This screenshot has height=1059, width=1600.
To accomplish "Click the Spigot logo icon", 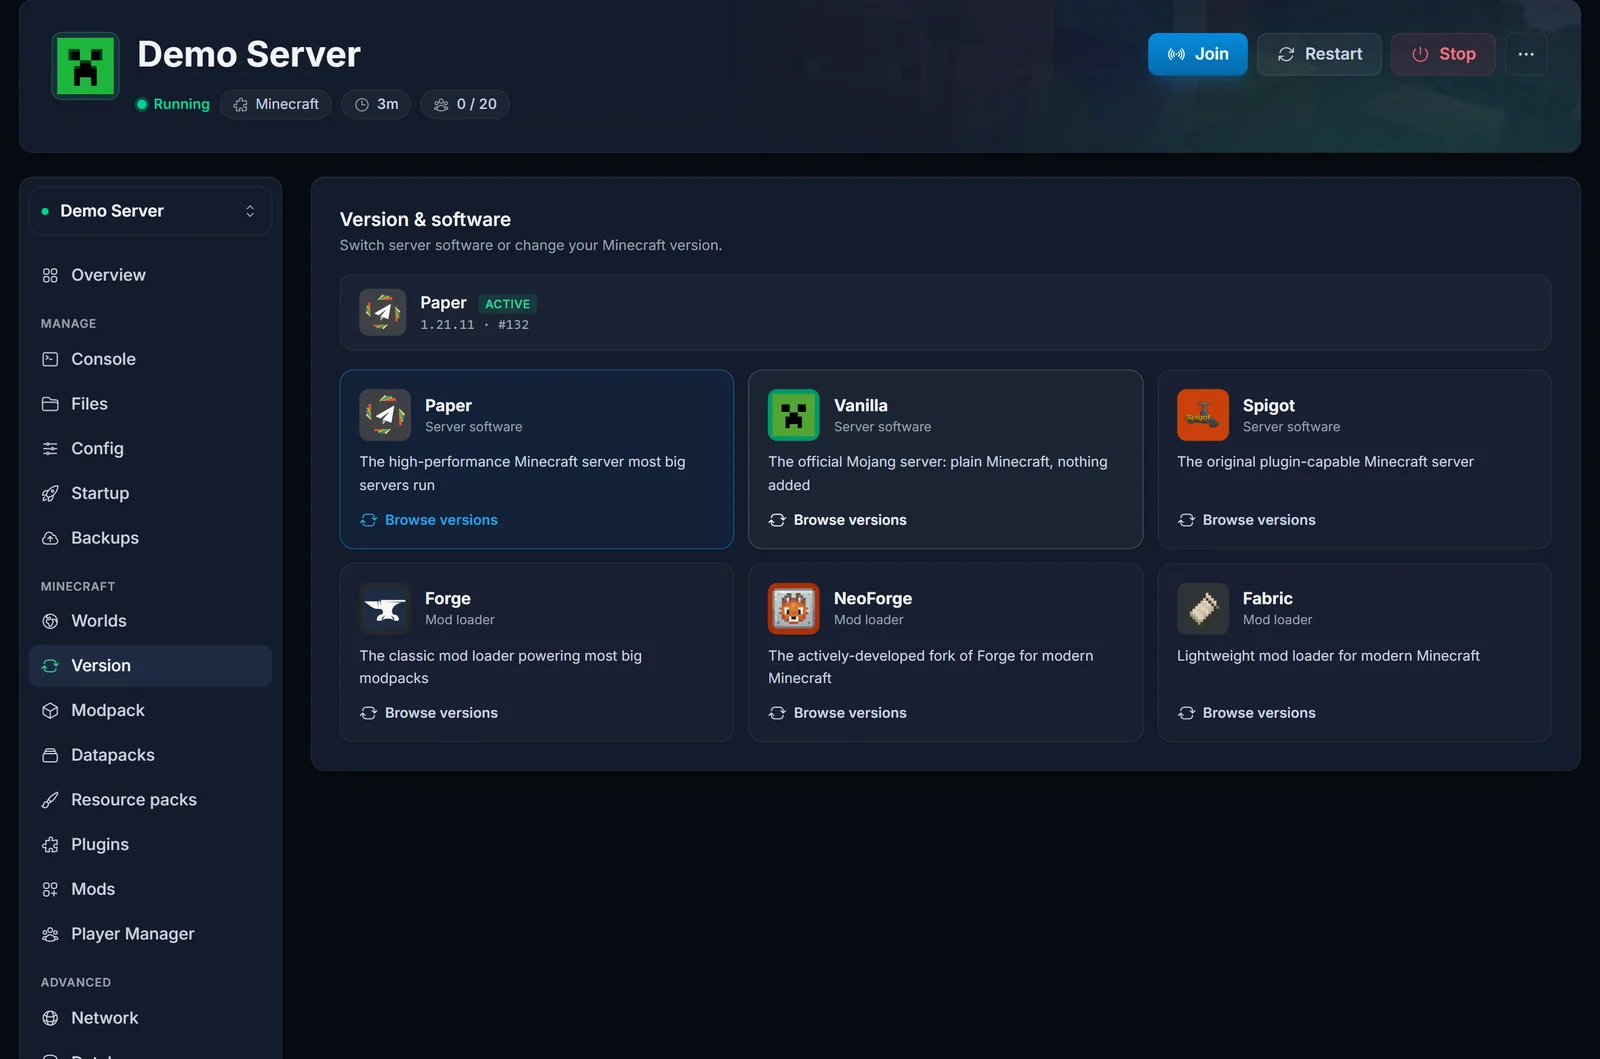I will point(1202,415).
